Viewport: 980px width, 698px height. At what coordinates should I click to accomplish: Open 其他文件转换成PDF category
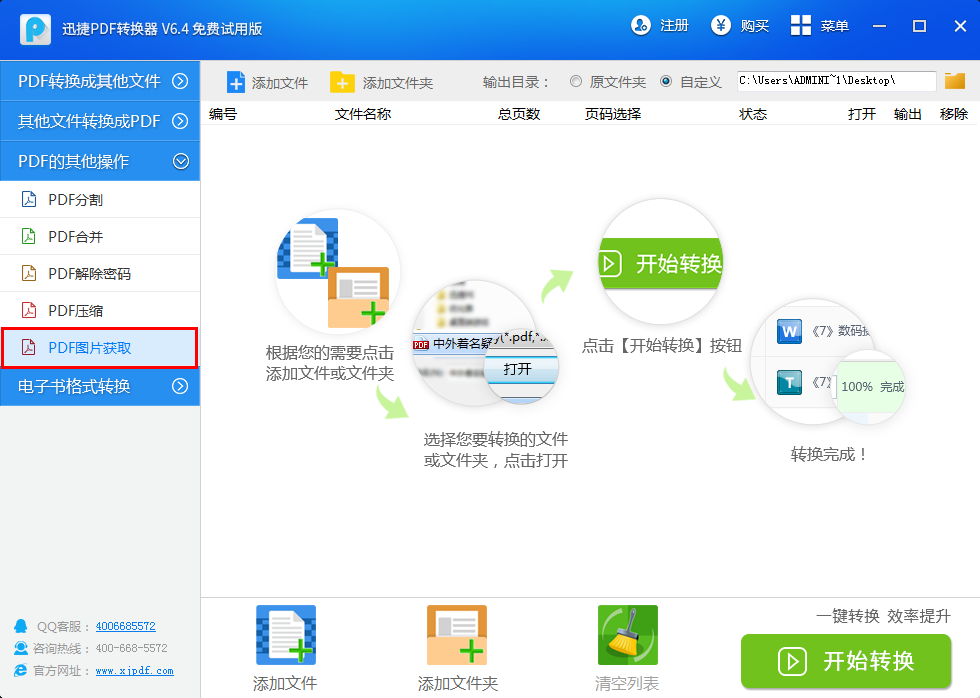pyautogui.click(x=100, y=121)
